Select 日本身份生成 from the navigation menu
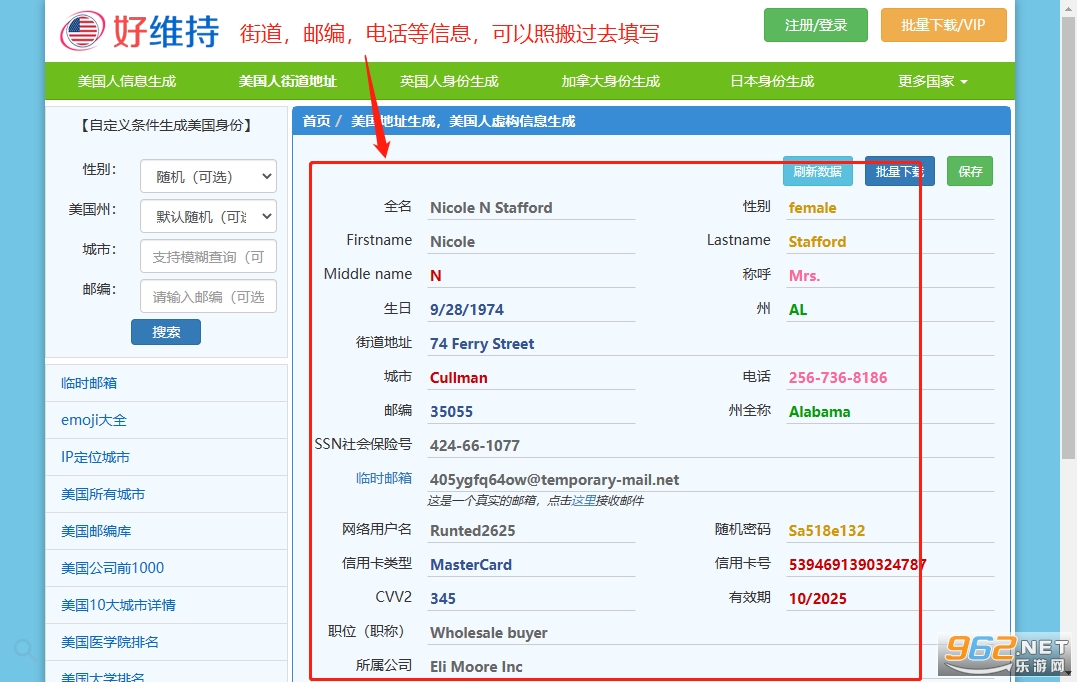Image resolution: width=1077 pixels, height=682 pixels. (771, 81)
